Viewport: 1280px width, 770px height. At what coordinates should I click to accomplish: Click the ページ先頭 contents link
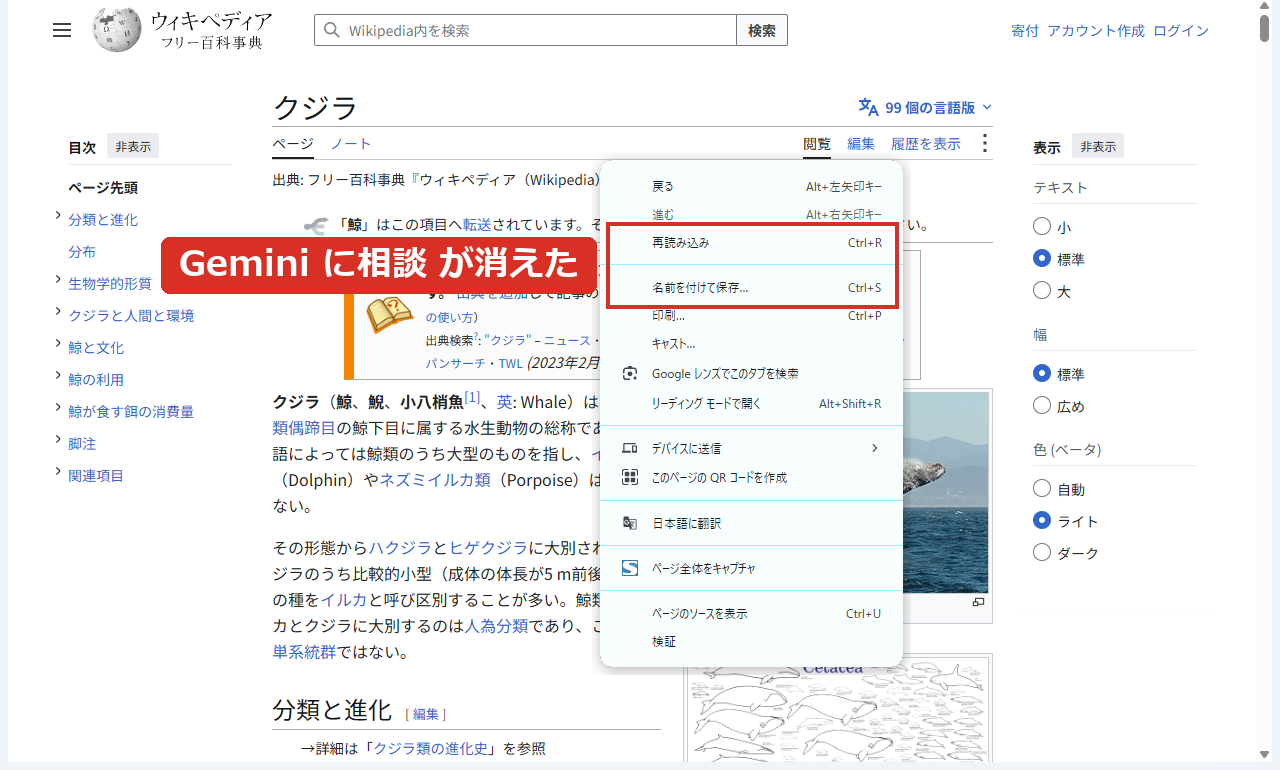pyautogui.click(x=103, y=188)
